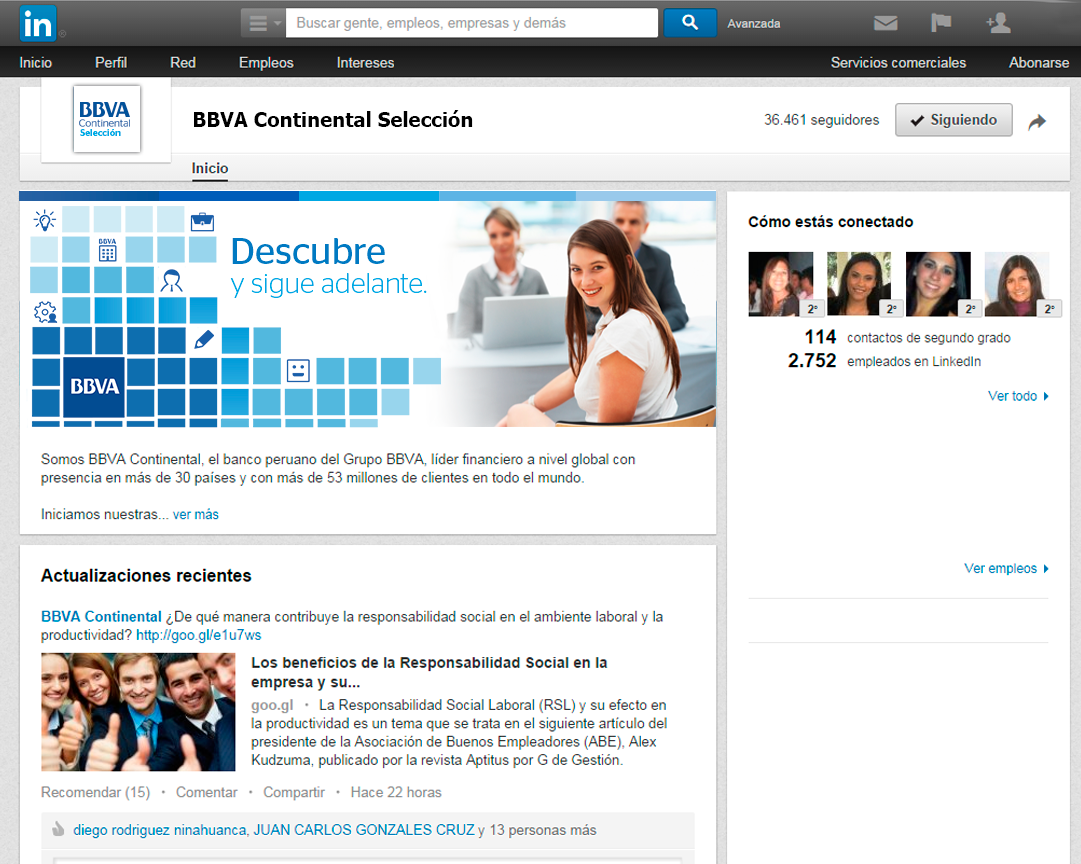Click Ver todo link
The image size is (1081, 864).
click(x=1018, y=396)
